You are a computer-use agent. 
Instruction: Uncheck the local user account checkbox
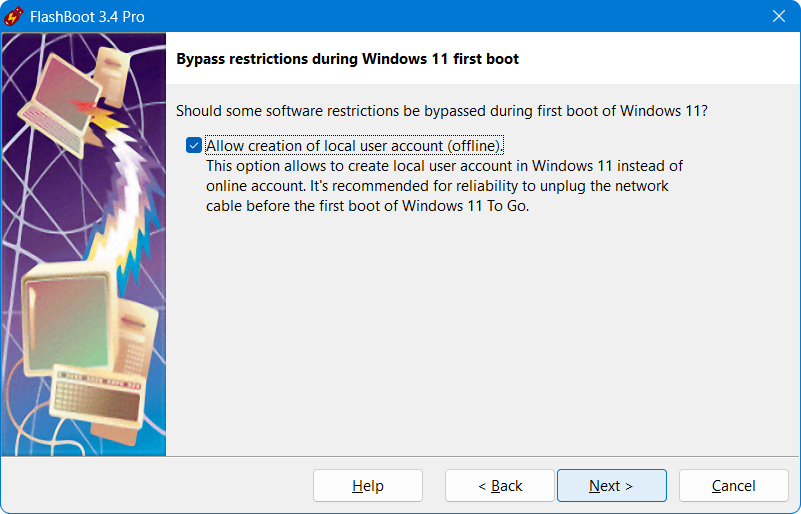coord(194,146)
